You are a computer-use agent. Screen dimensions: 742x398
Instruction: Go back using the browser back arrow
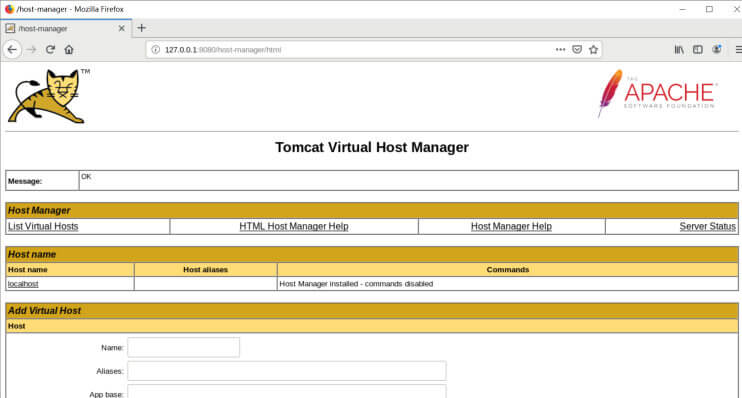(x=12, y=49)
